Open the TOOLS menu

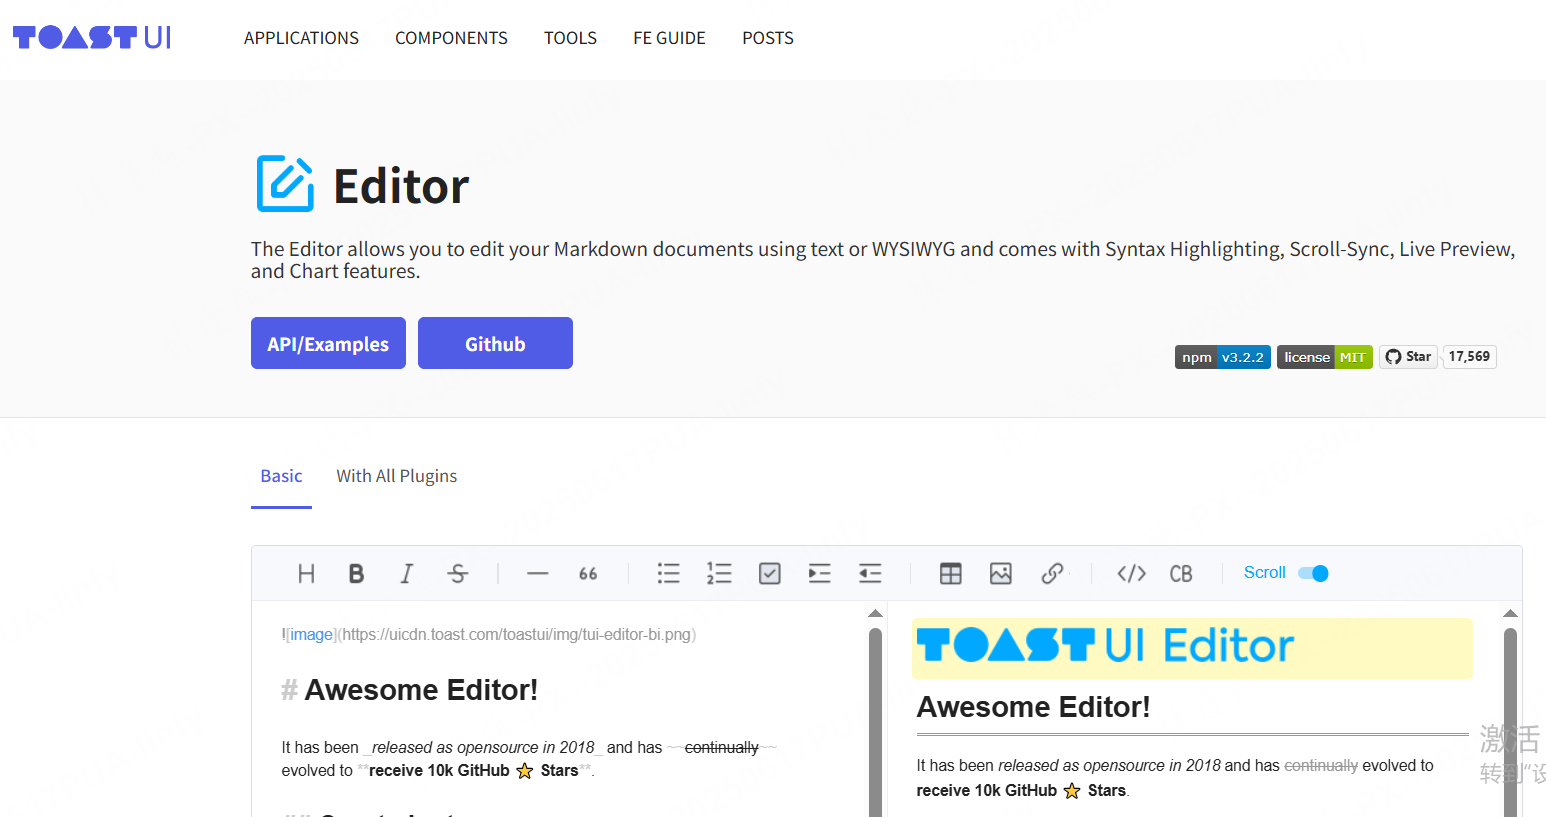570,38
